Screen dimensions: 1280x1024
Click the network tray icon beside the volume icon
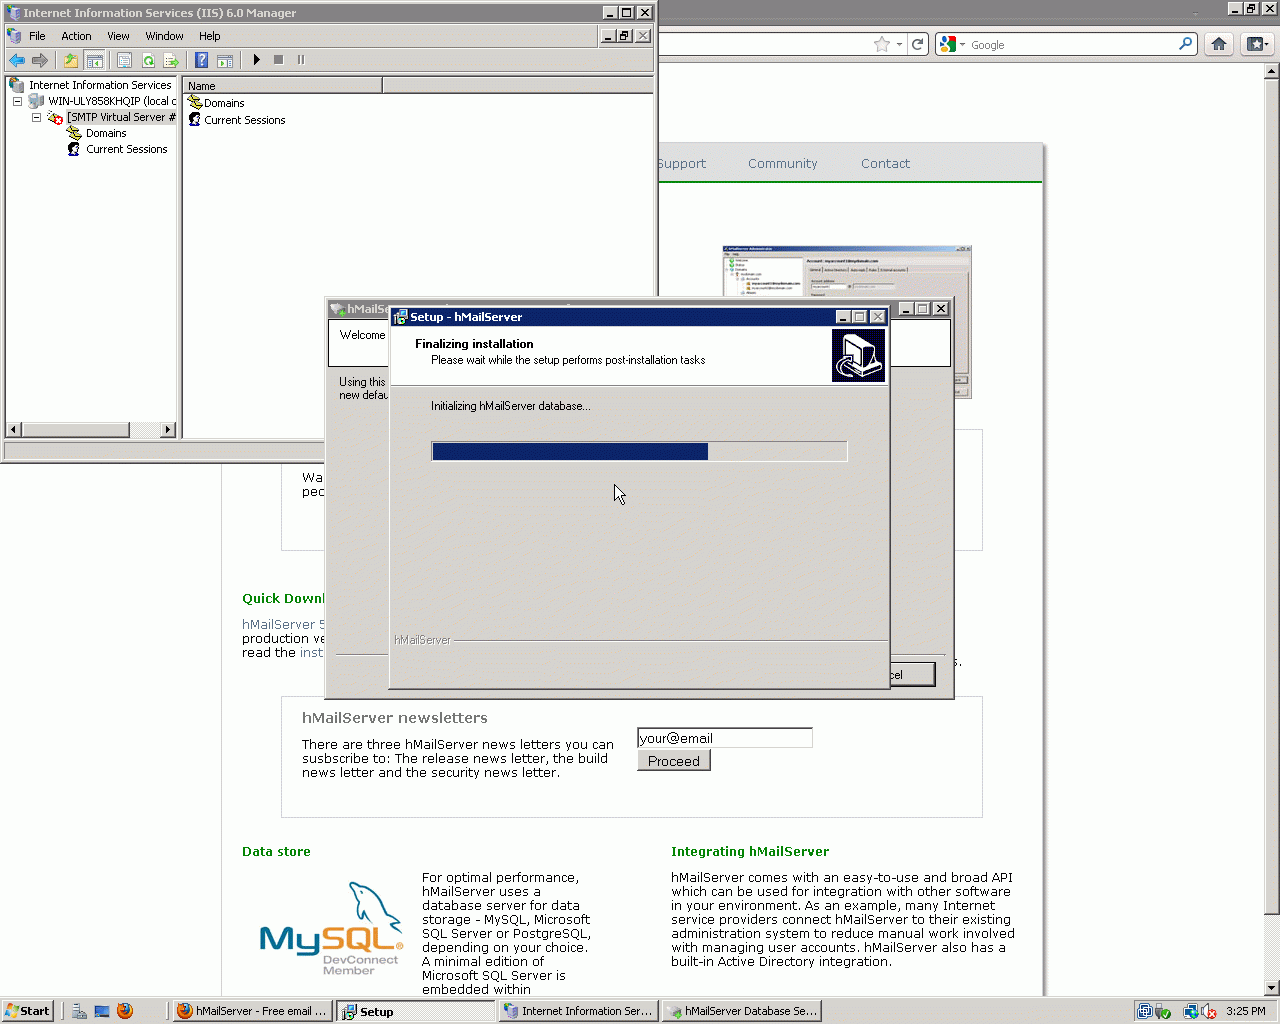[x=1190, y=1011]
